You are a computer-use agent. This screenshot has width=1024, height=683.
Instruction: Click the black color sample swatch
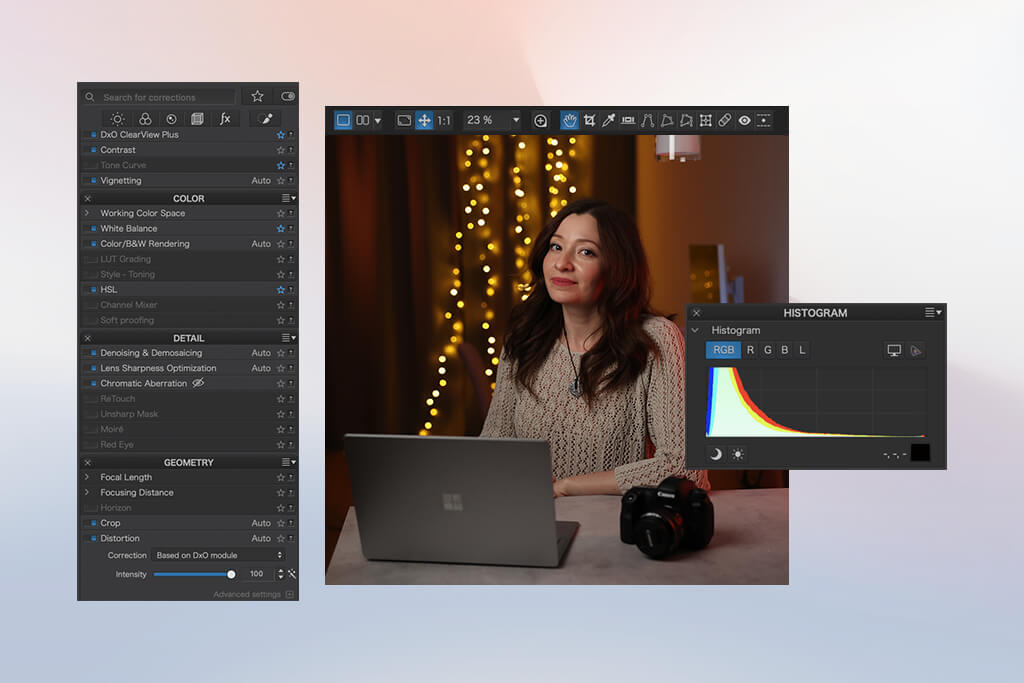[920, 453]
